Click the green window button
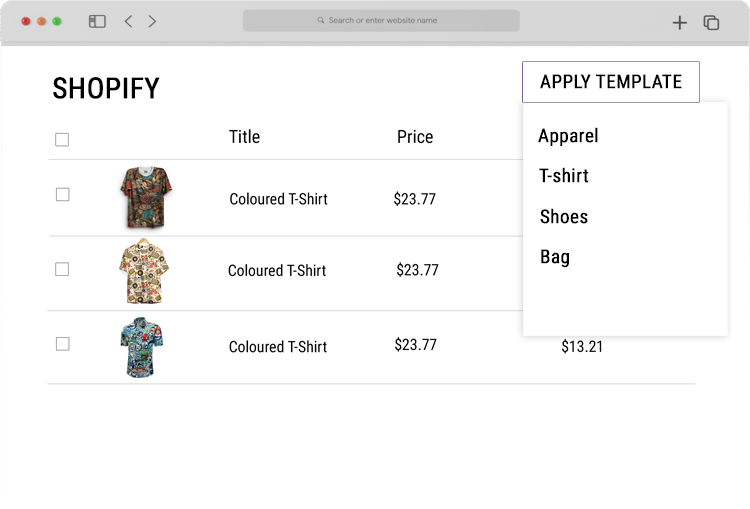This screenshot has width=750, height=509. 56,22
